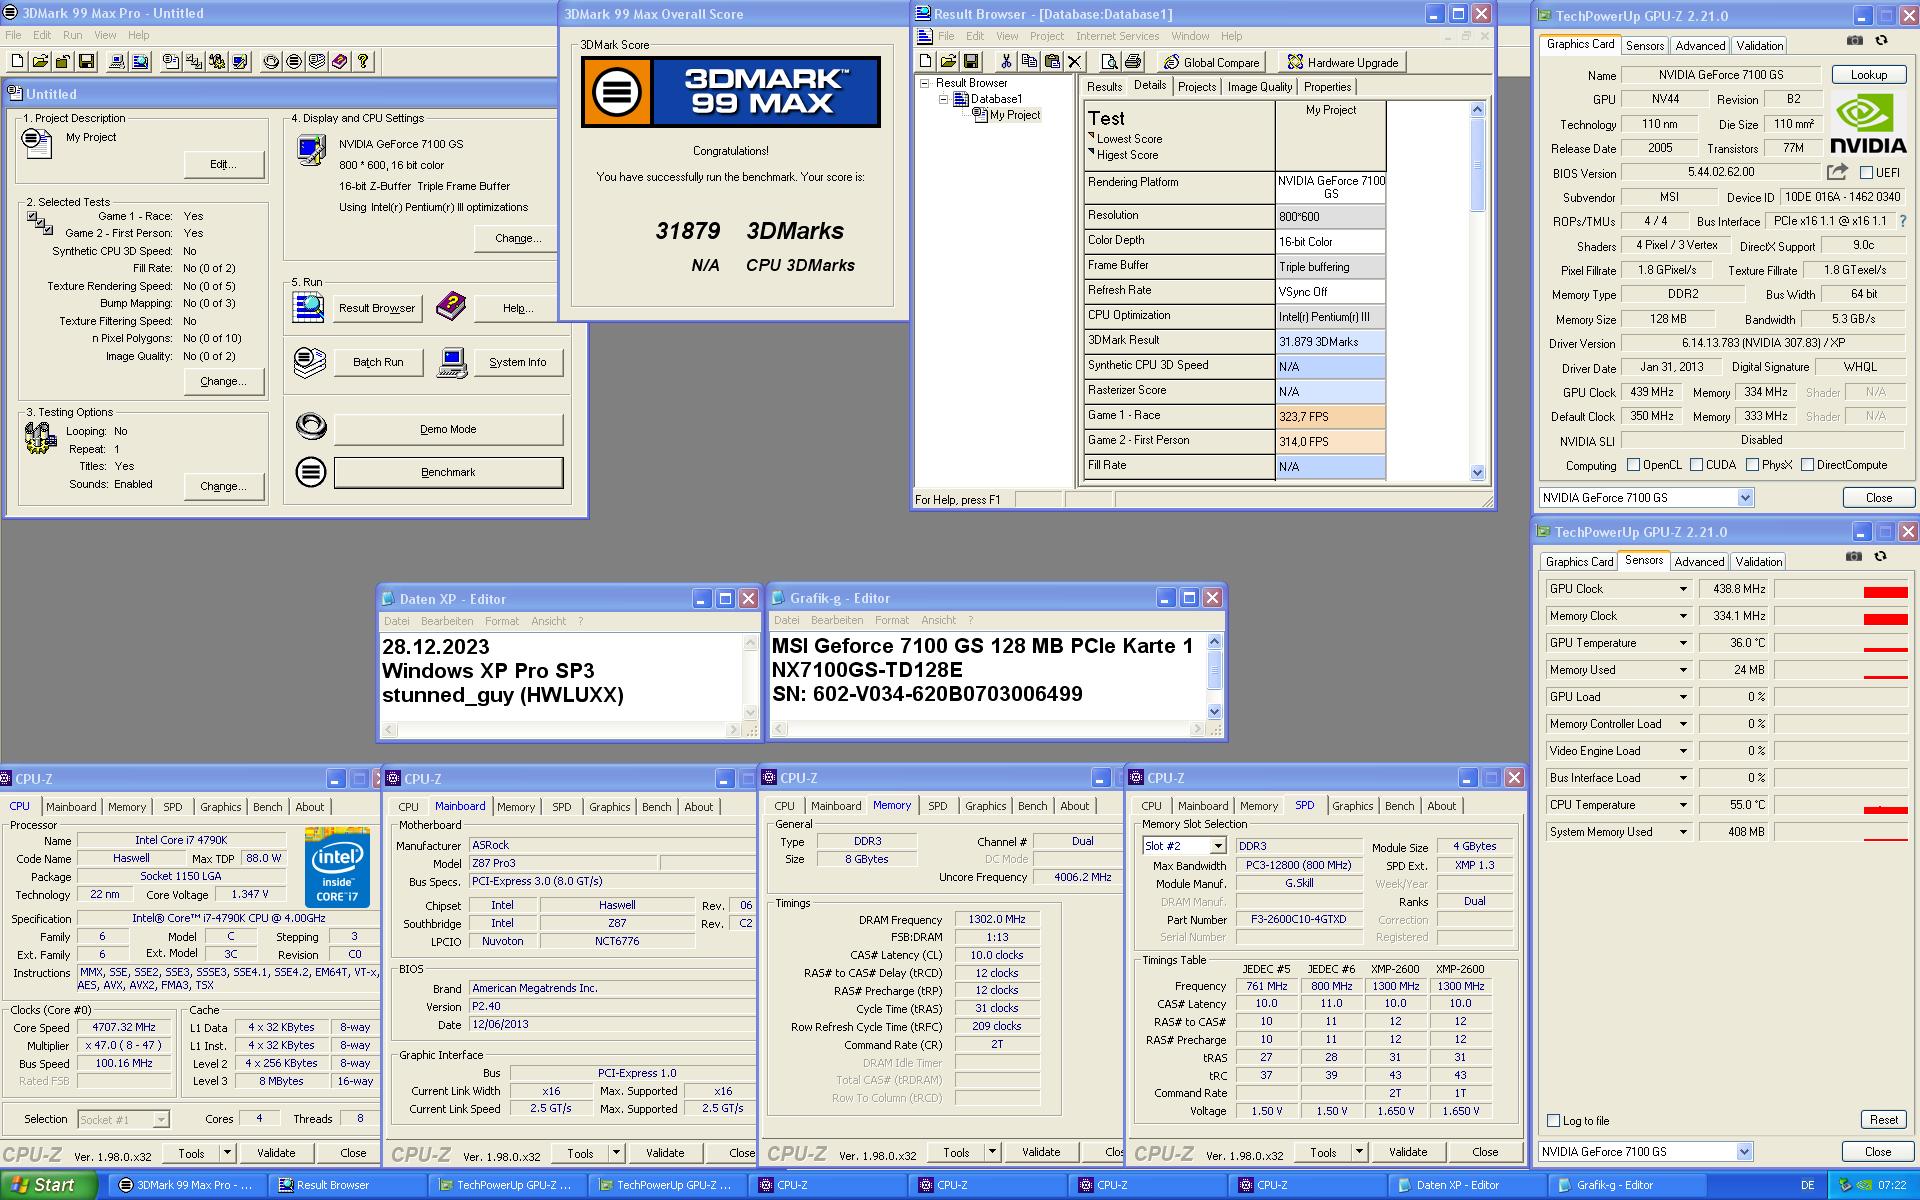Toggle the OpenCL checkbox in GPU-Z

1634,465
